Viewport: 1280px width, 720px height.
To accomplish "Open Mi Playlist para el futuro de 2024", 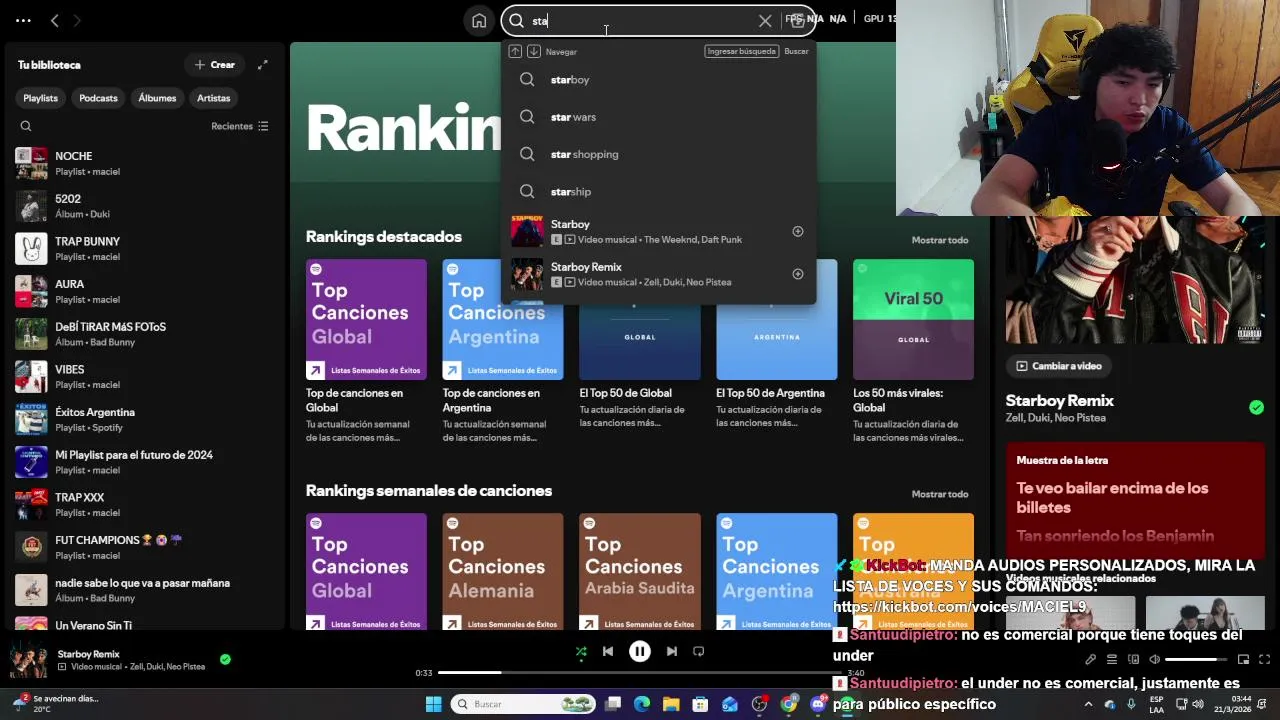I will click(145, 462).
